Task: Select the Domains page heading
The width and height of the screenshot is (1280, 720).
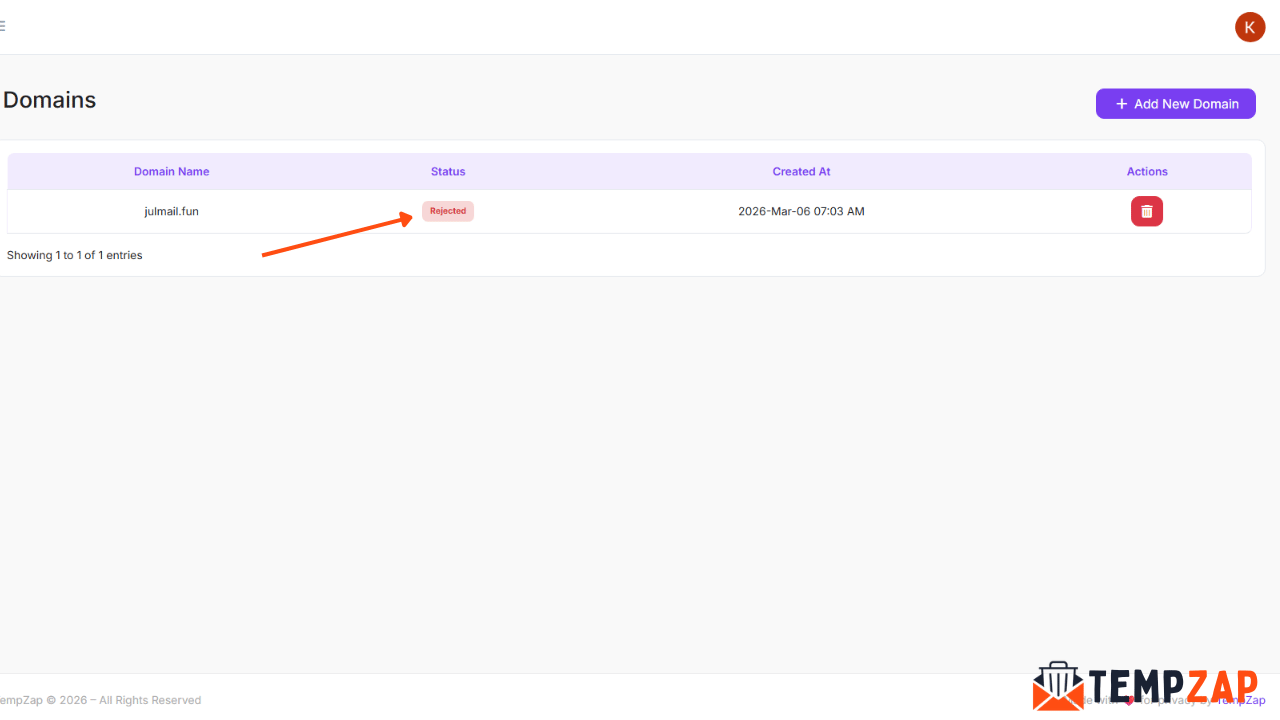Action: click(x=48, y=100)
